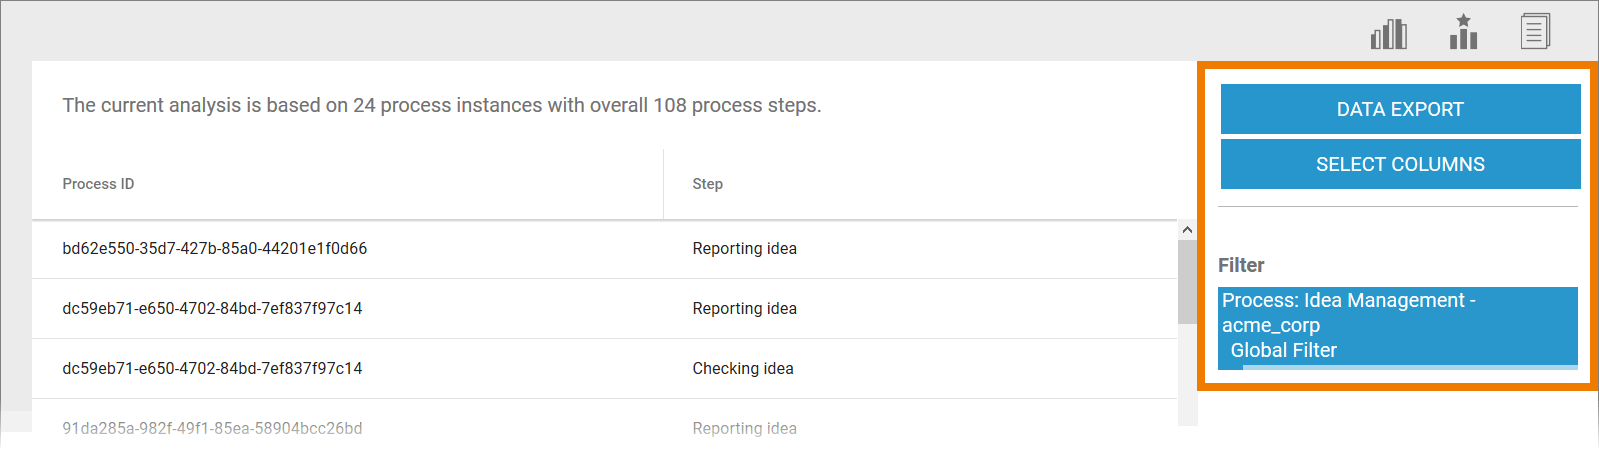The image size is (1599, 452).
Task: Click dc59eb71 ID beside Checking idea
Action: point(212,369)
